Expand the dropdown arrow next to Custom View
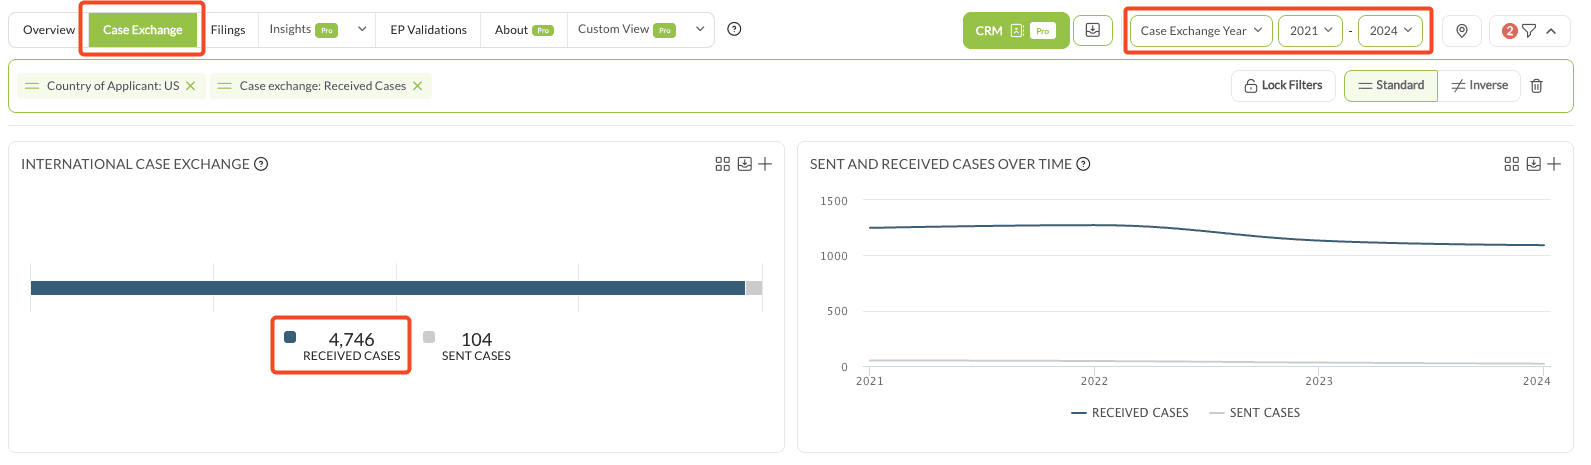Image resolution: width=1591 pixels, height=465 pixels. point(700,29)
